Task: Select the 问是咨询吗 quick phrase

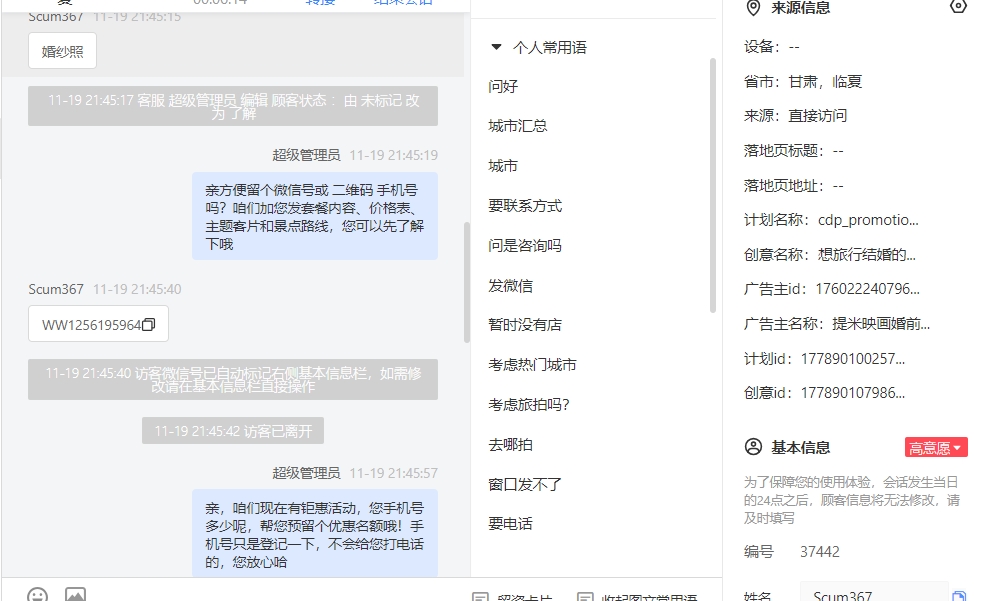Action: coord(525,245)
